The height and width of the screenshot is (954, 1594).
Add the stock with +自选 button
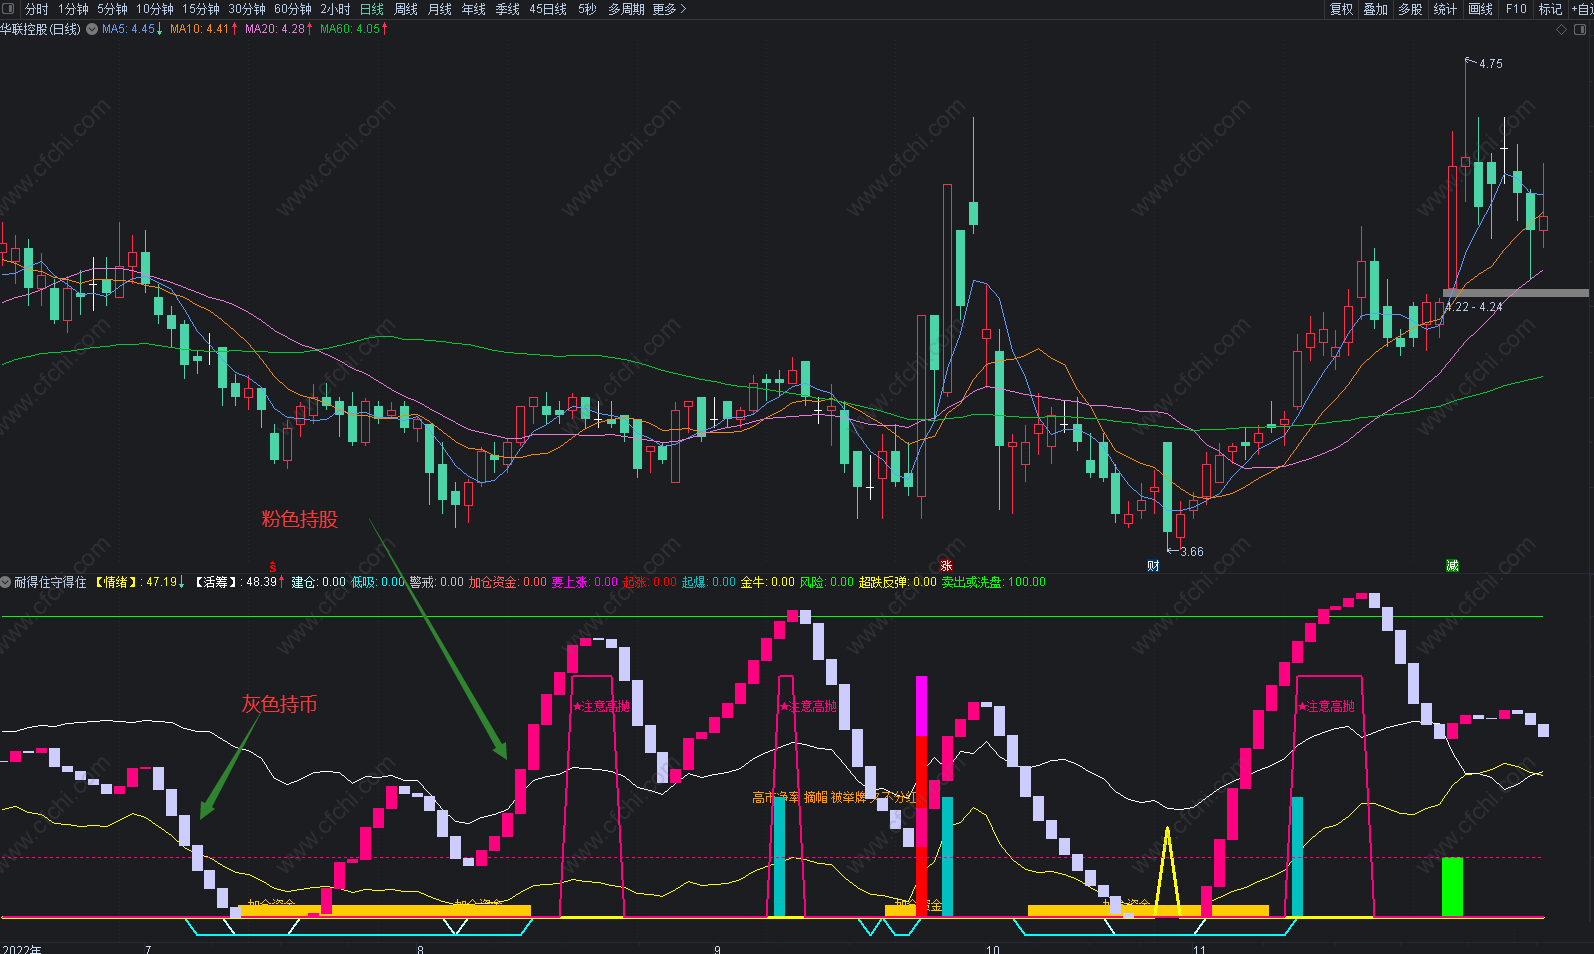(1582, 9)
